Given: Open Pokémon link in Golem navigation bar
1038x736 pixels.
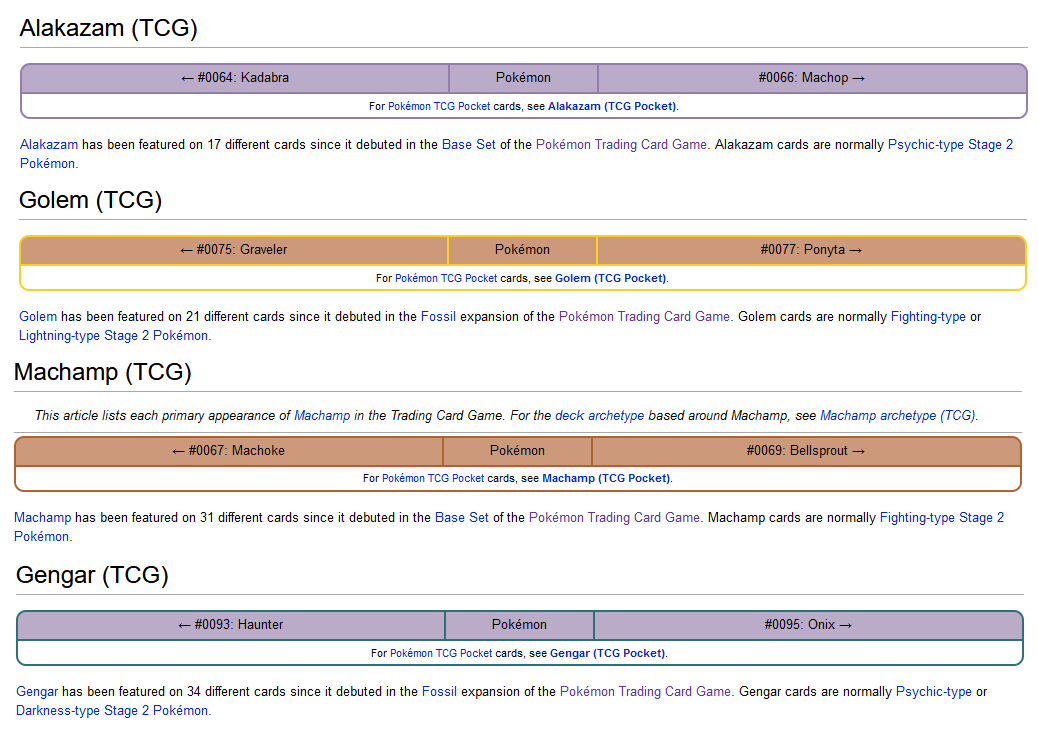Looking at the screenshot, I should (x=522, y=250).
